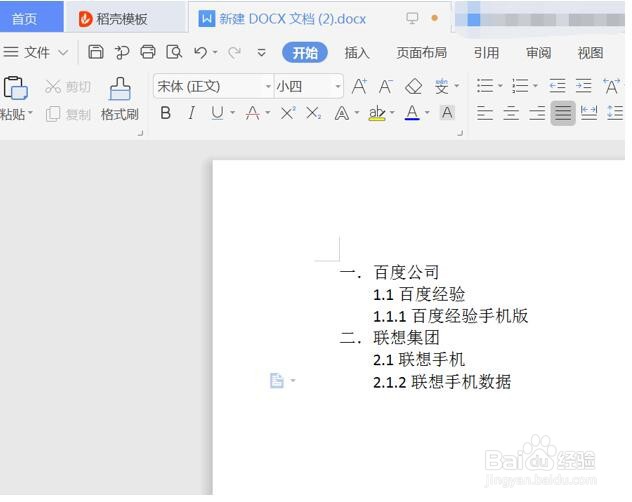Image resolution: width=632 pixels, height=502 pixels.
Task: Toggle Subscript formatting
Action: tap(313, 113)
